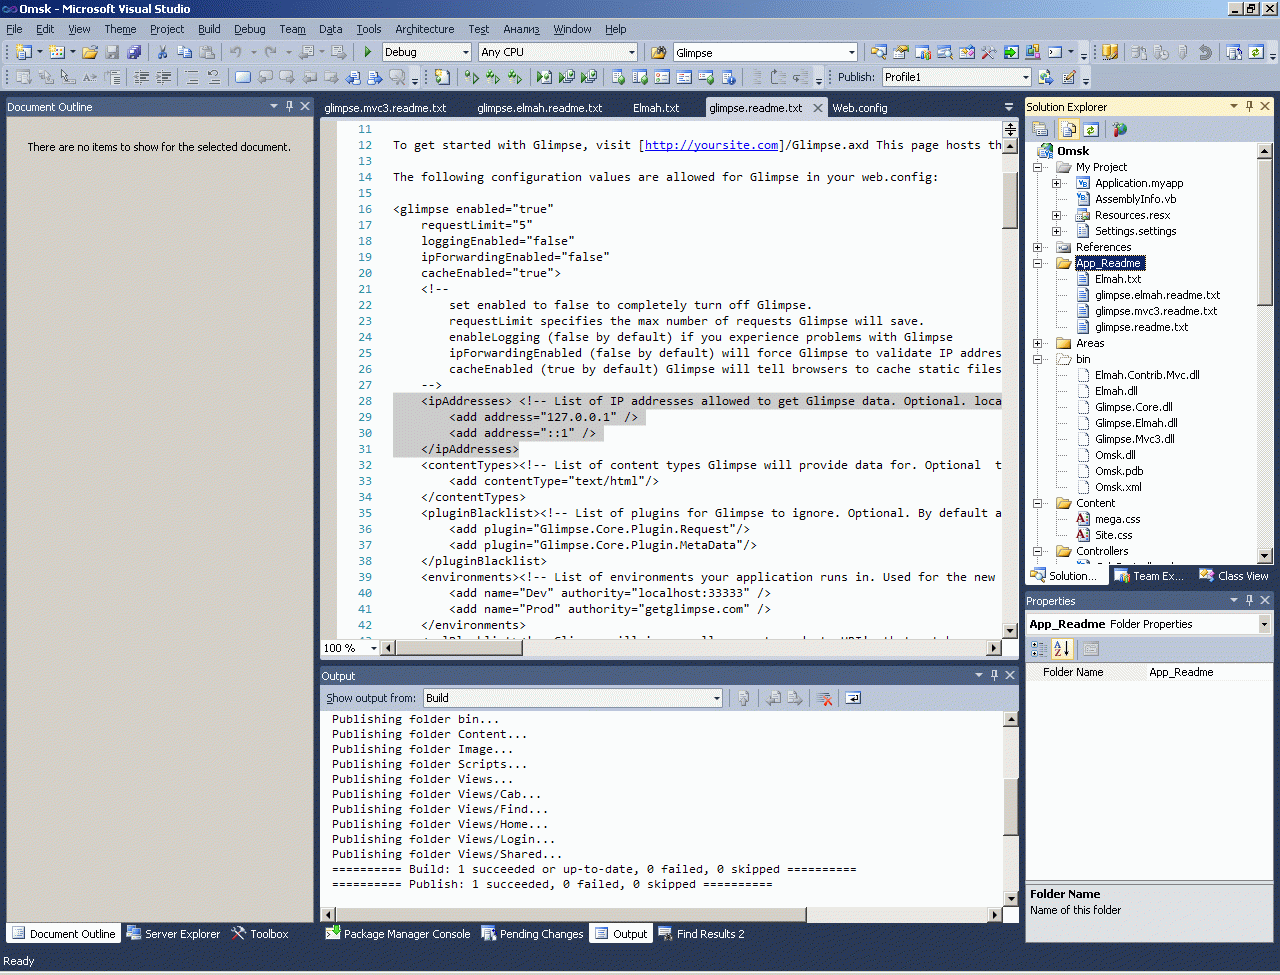Click the editor horizontal scrollbar thumb

point(458,648)
